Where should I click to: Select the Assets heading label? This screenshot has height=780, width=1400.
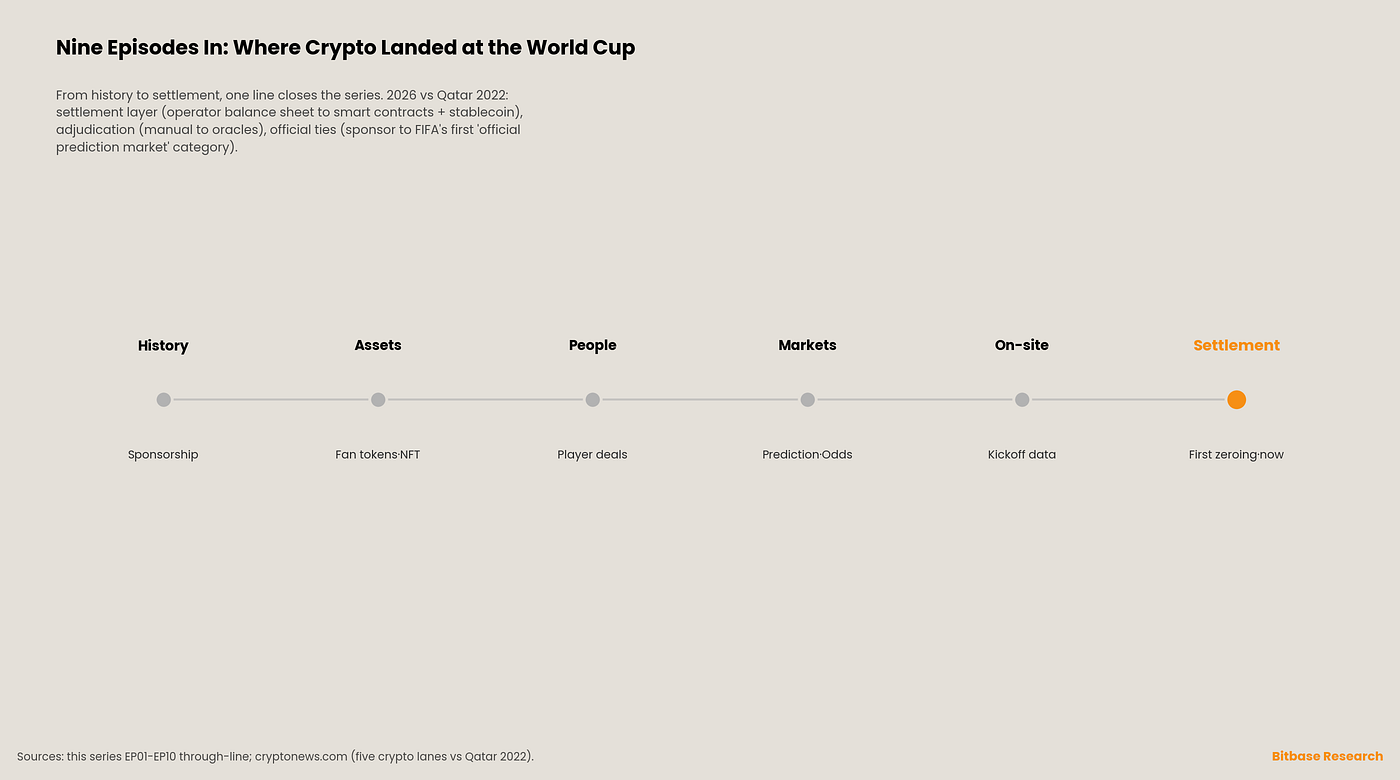coord(378,345)
